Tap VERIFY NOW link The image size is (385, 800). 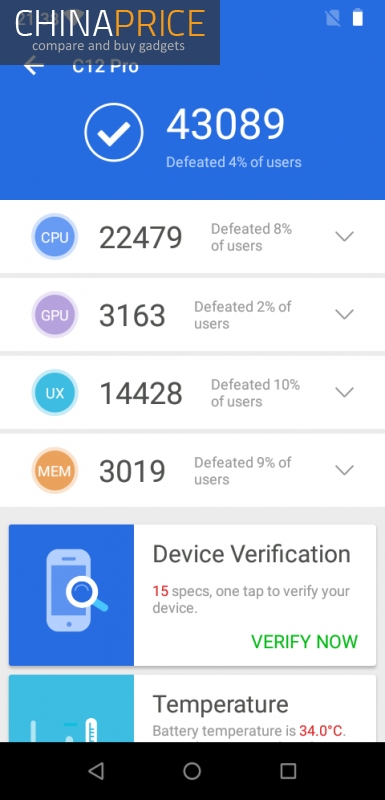click(304, 642)
